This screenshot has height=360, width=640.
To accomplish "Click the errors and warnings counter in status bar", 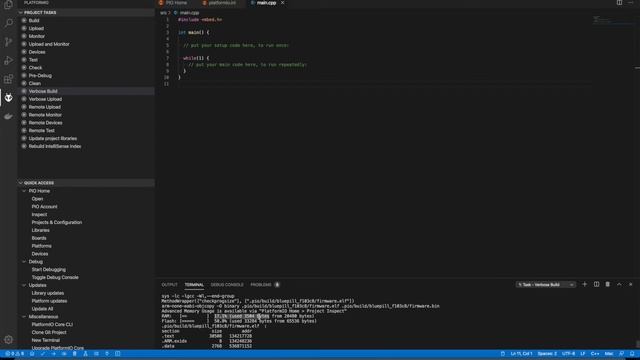I will (x=14, y=354).
